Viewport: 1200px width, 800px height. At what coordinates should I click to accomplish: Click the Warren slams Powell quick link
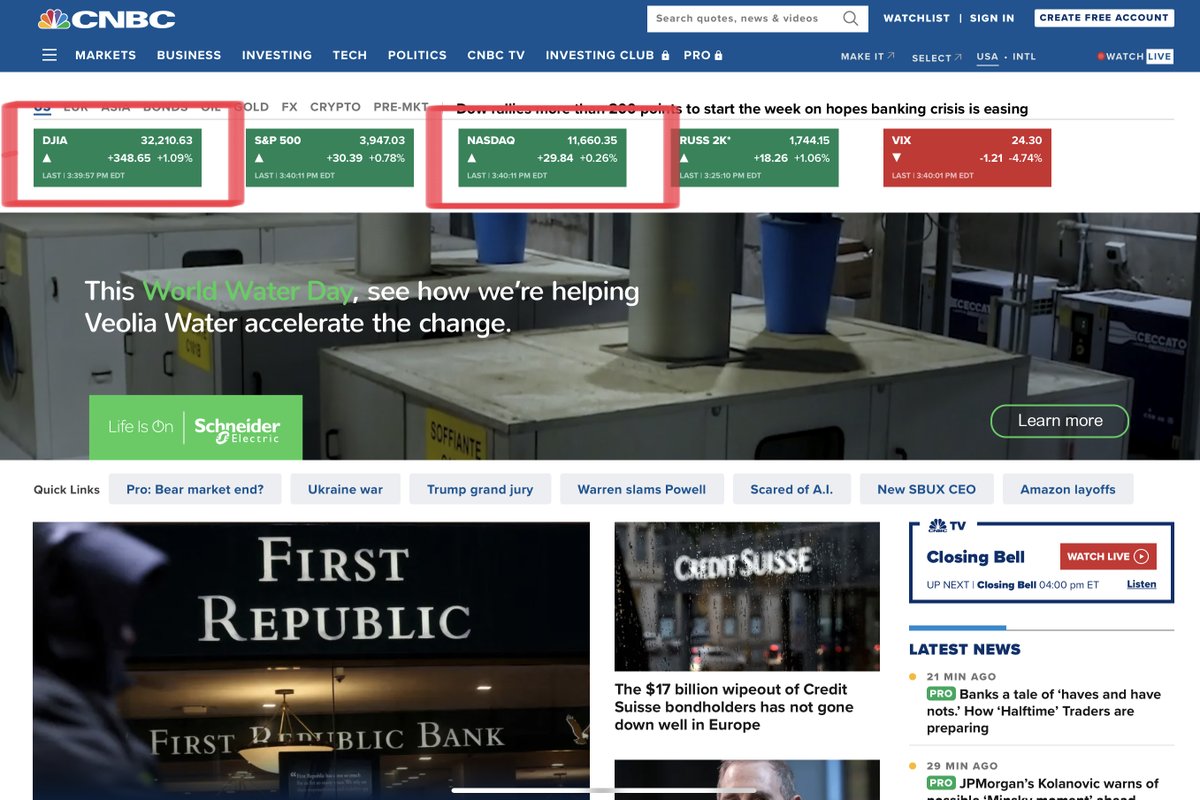642,489
